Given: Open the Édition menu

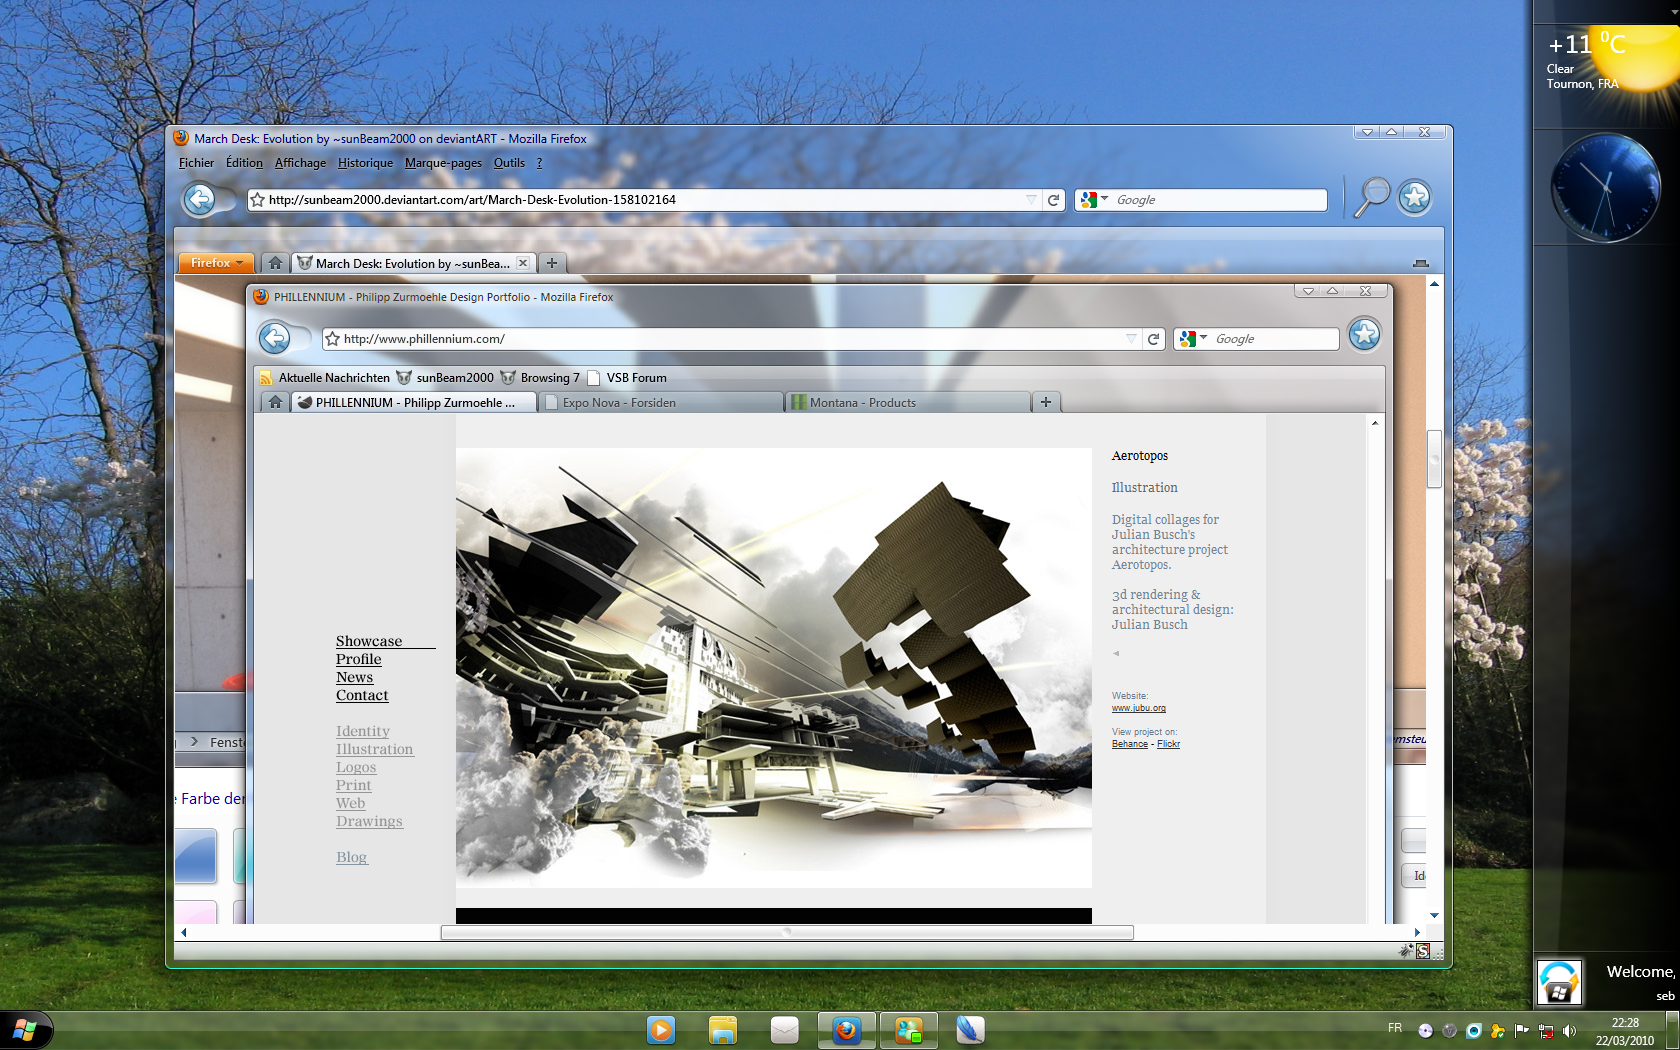Looking at the screenshot, I should [x=244, y=163].
